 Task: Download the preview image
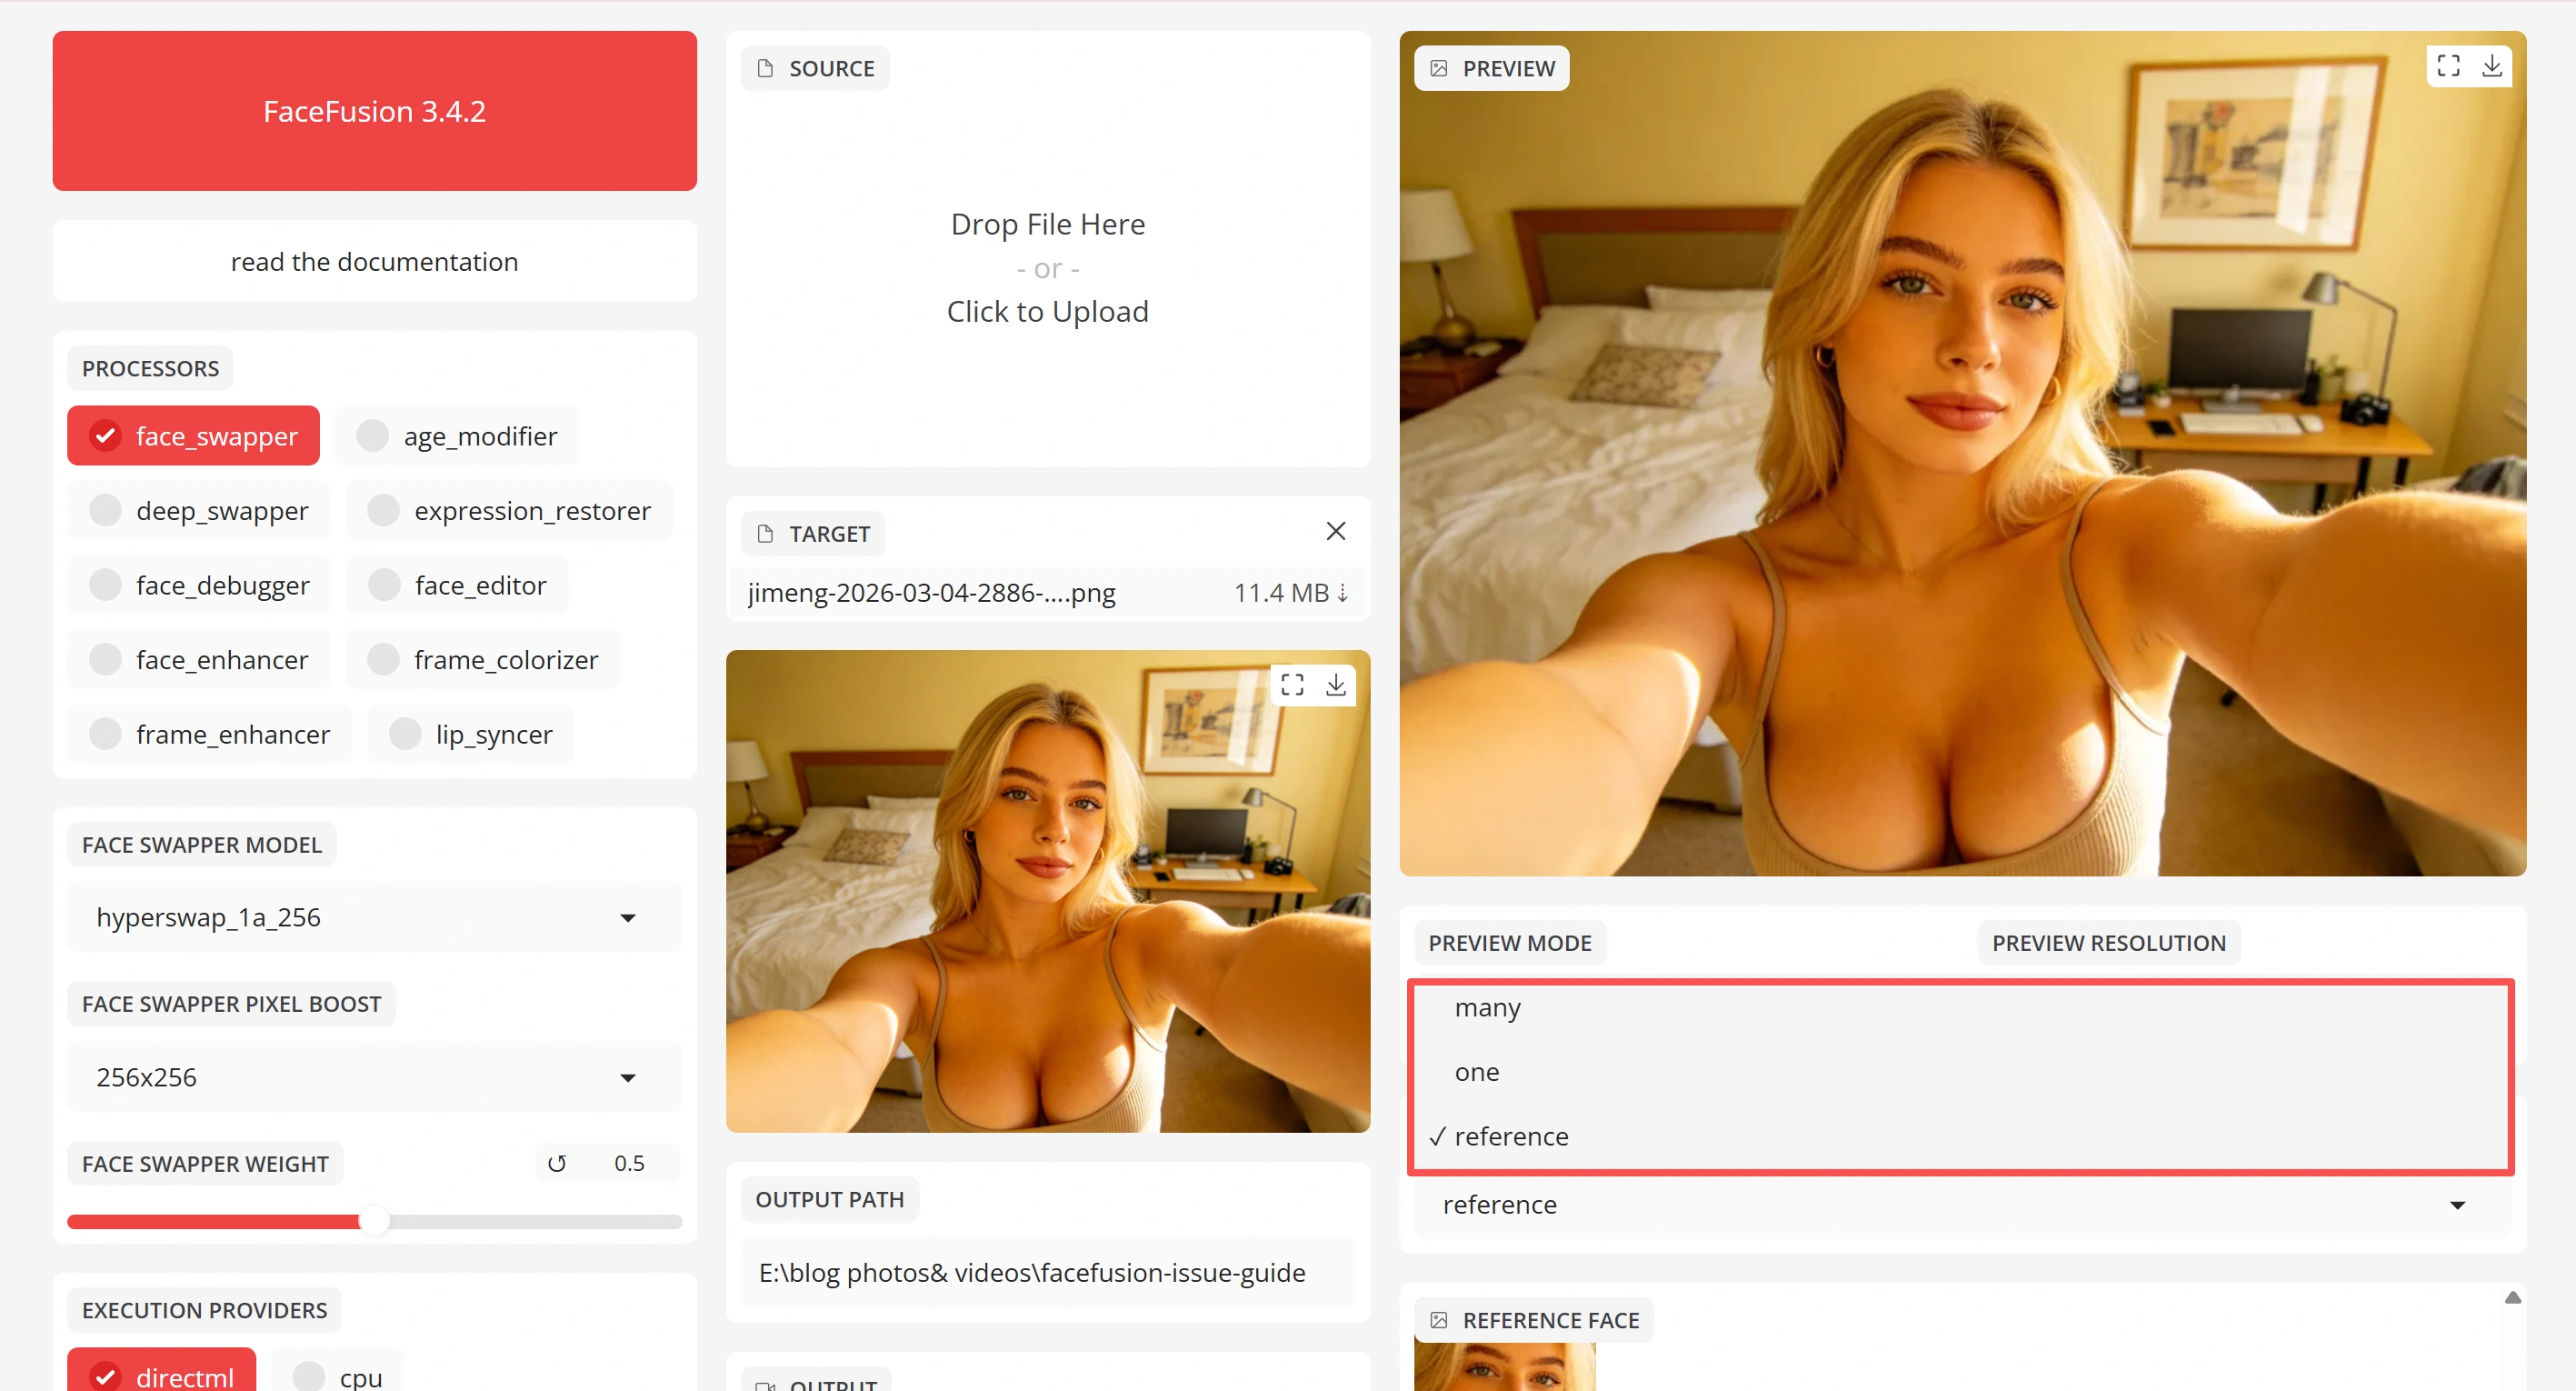2492,66
